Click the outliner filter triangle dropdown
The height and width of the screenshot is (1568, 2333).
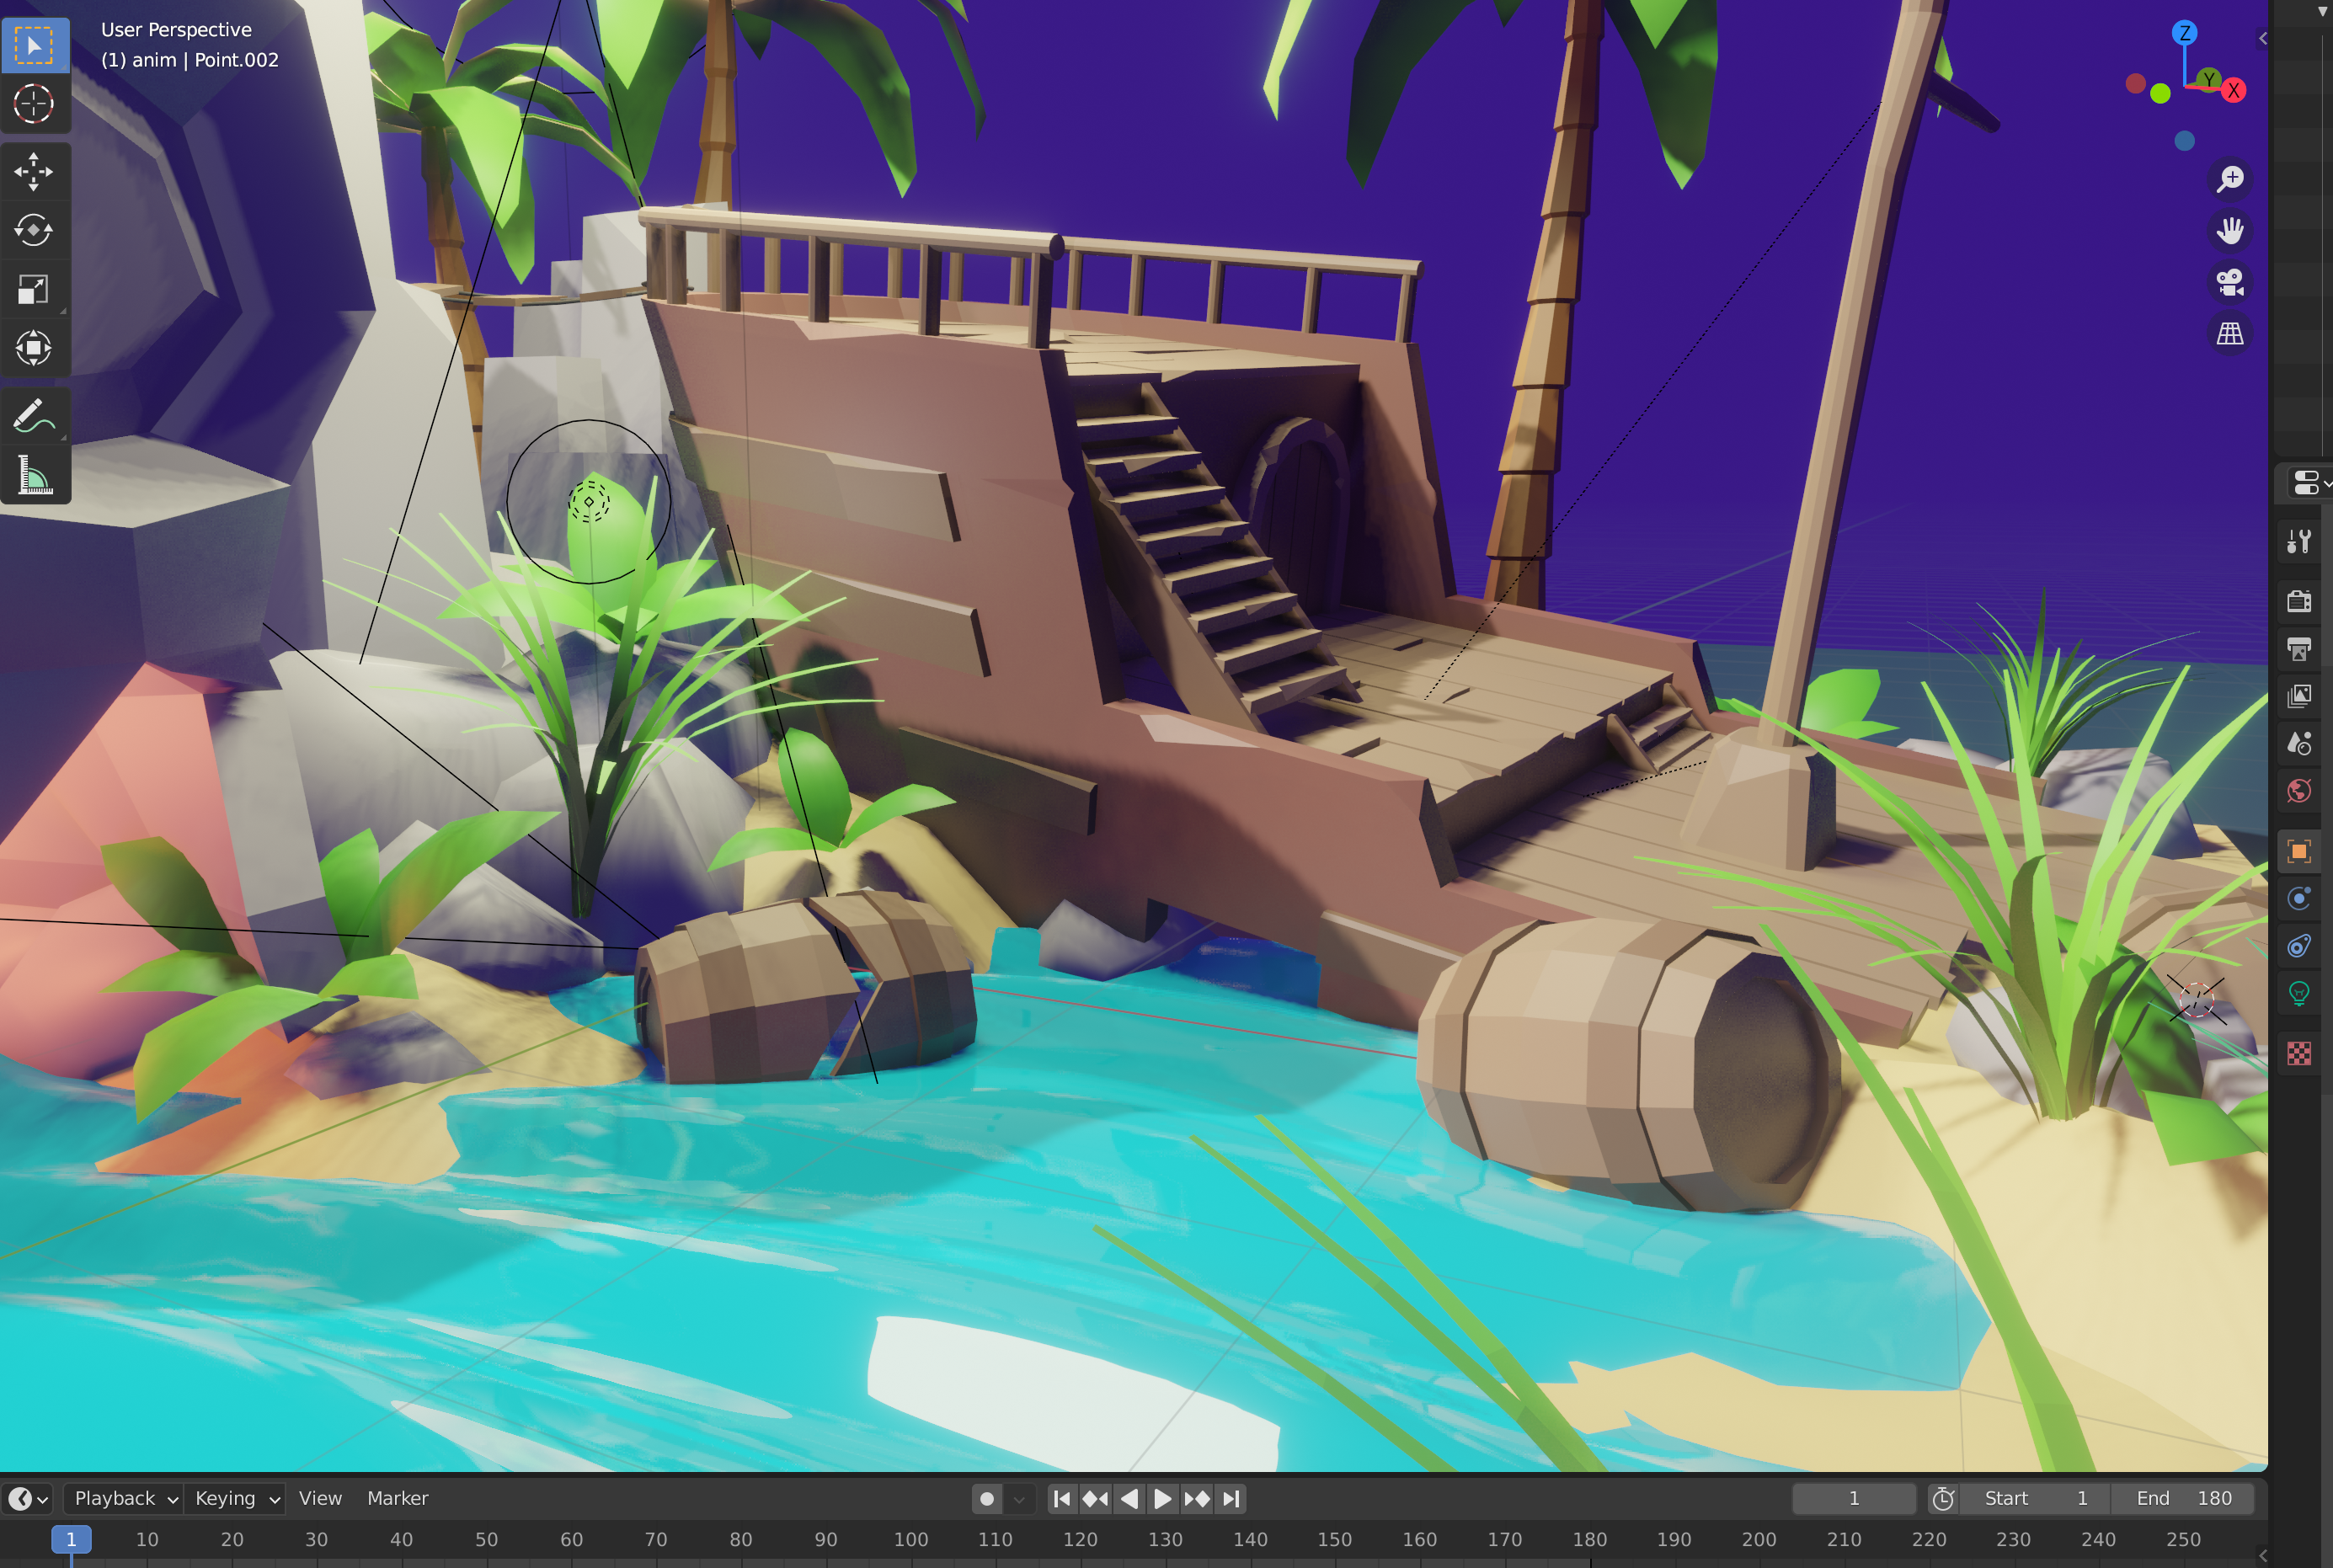[2322, 11]
